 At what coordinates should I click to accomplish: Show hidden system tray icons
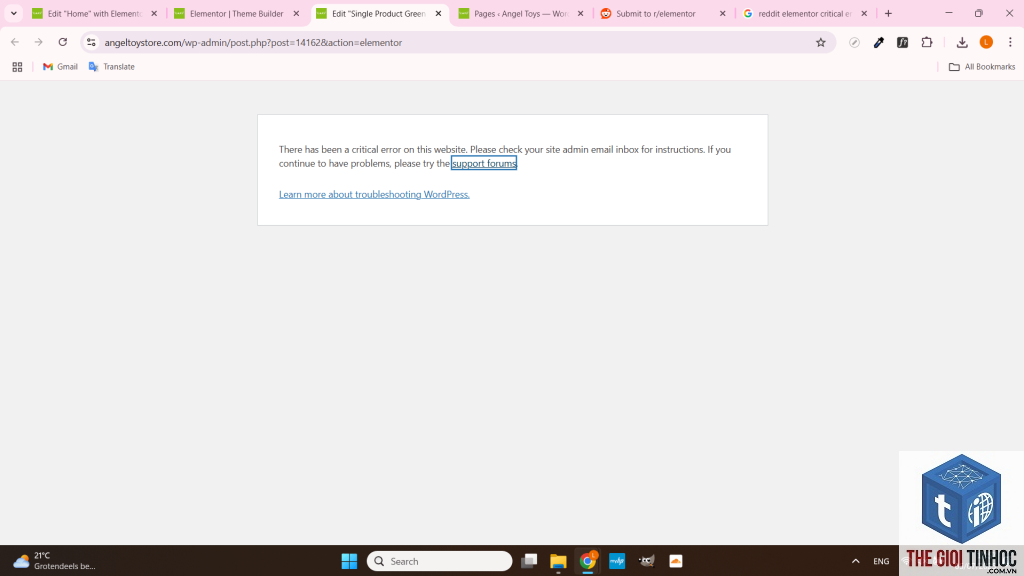click(x=856, y=561)
